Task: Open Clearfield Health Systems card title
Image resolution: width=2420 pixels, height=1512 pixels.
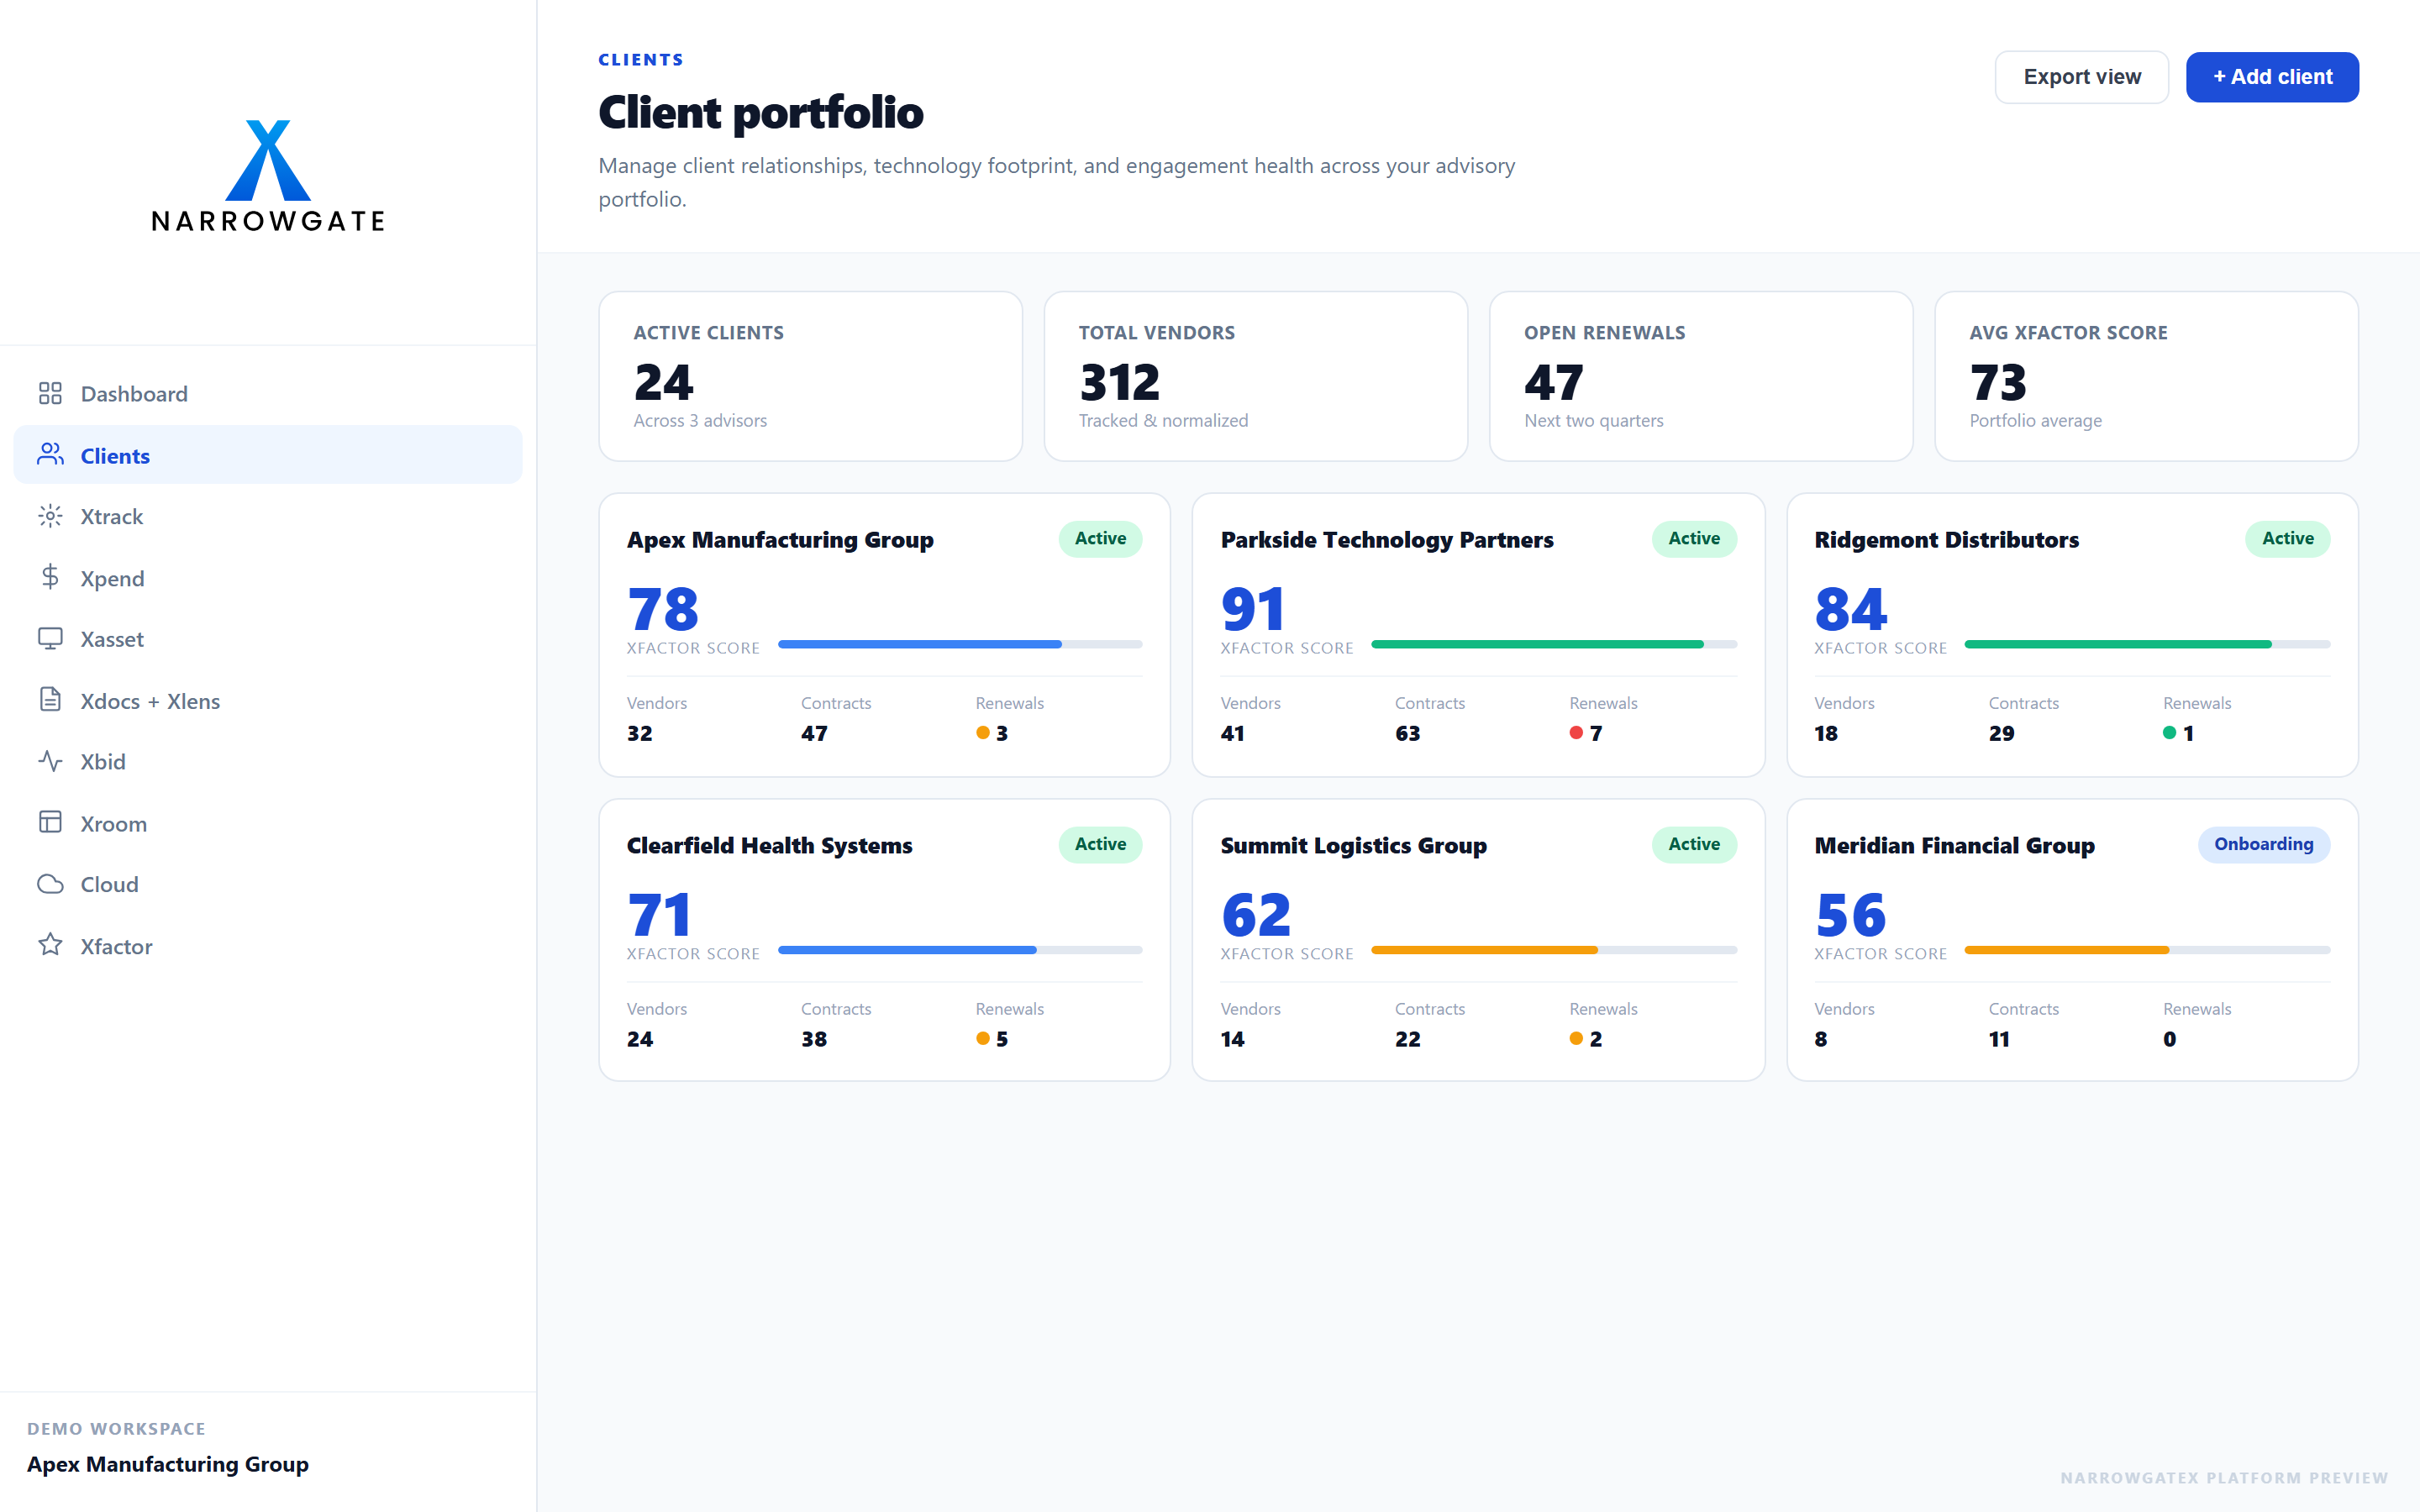Action: click(769, 846)
